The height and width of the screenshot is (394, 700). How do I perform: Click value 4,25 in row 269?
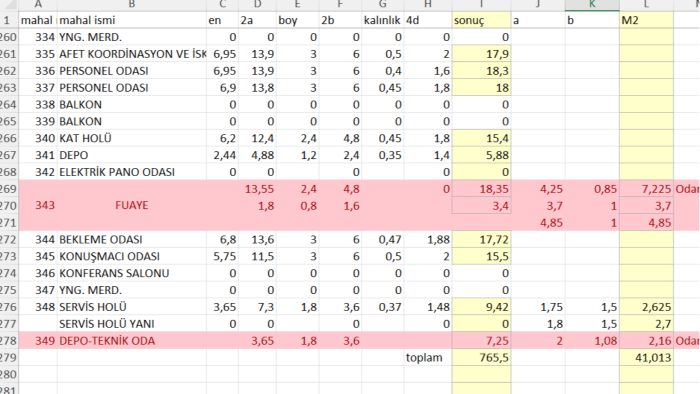(x=538, y=189)
